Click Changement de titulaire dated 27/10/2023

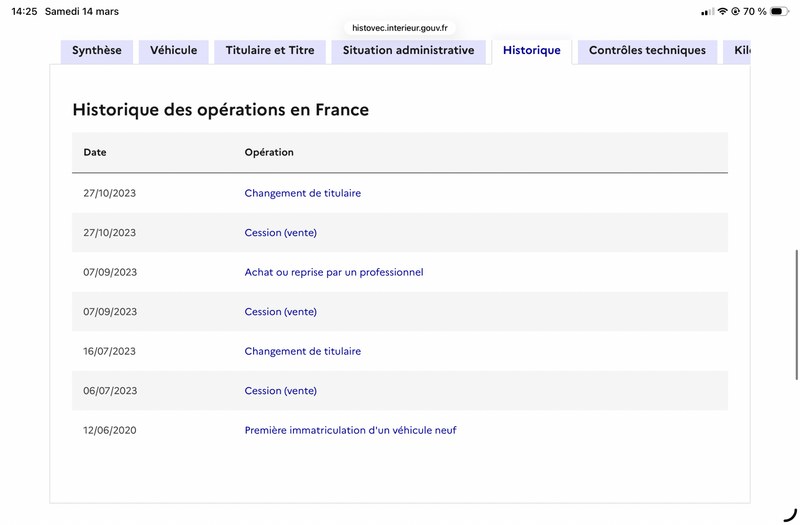click(x=302, y=193)
